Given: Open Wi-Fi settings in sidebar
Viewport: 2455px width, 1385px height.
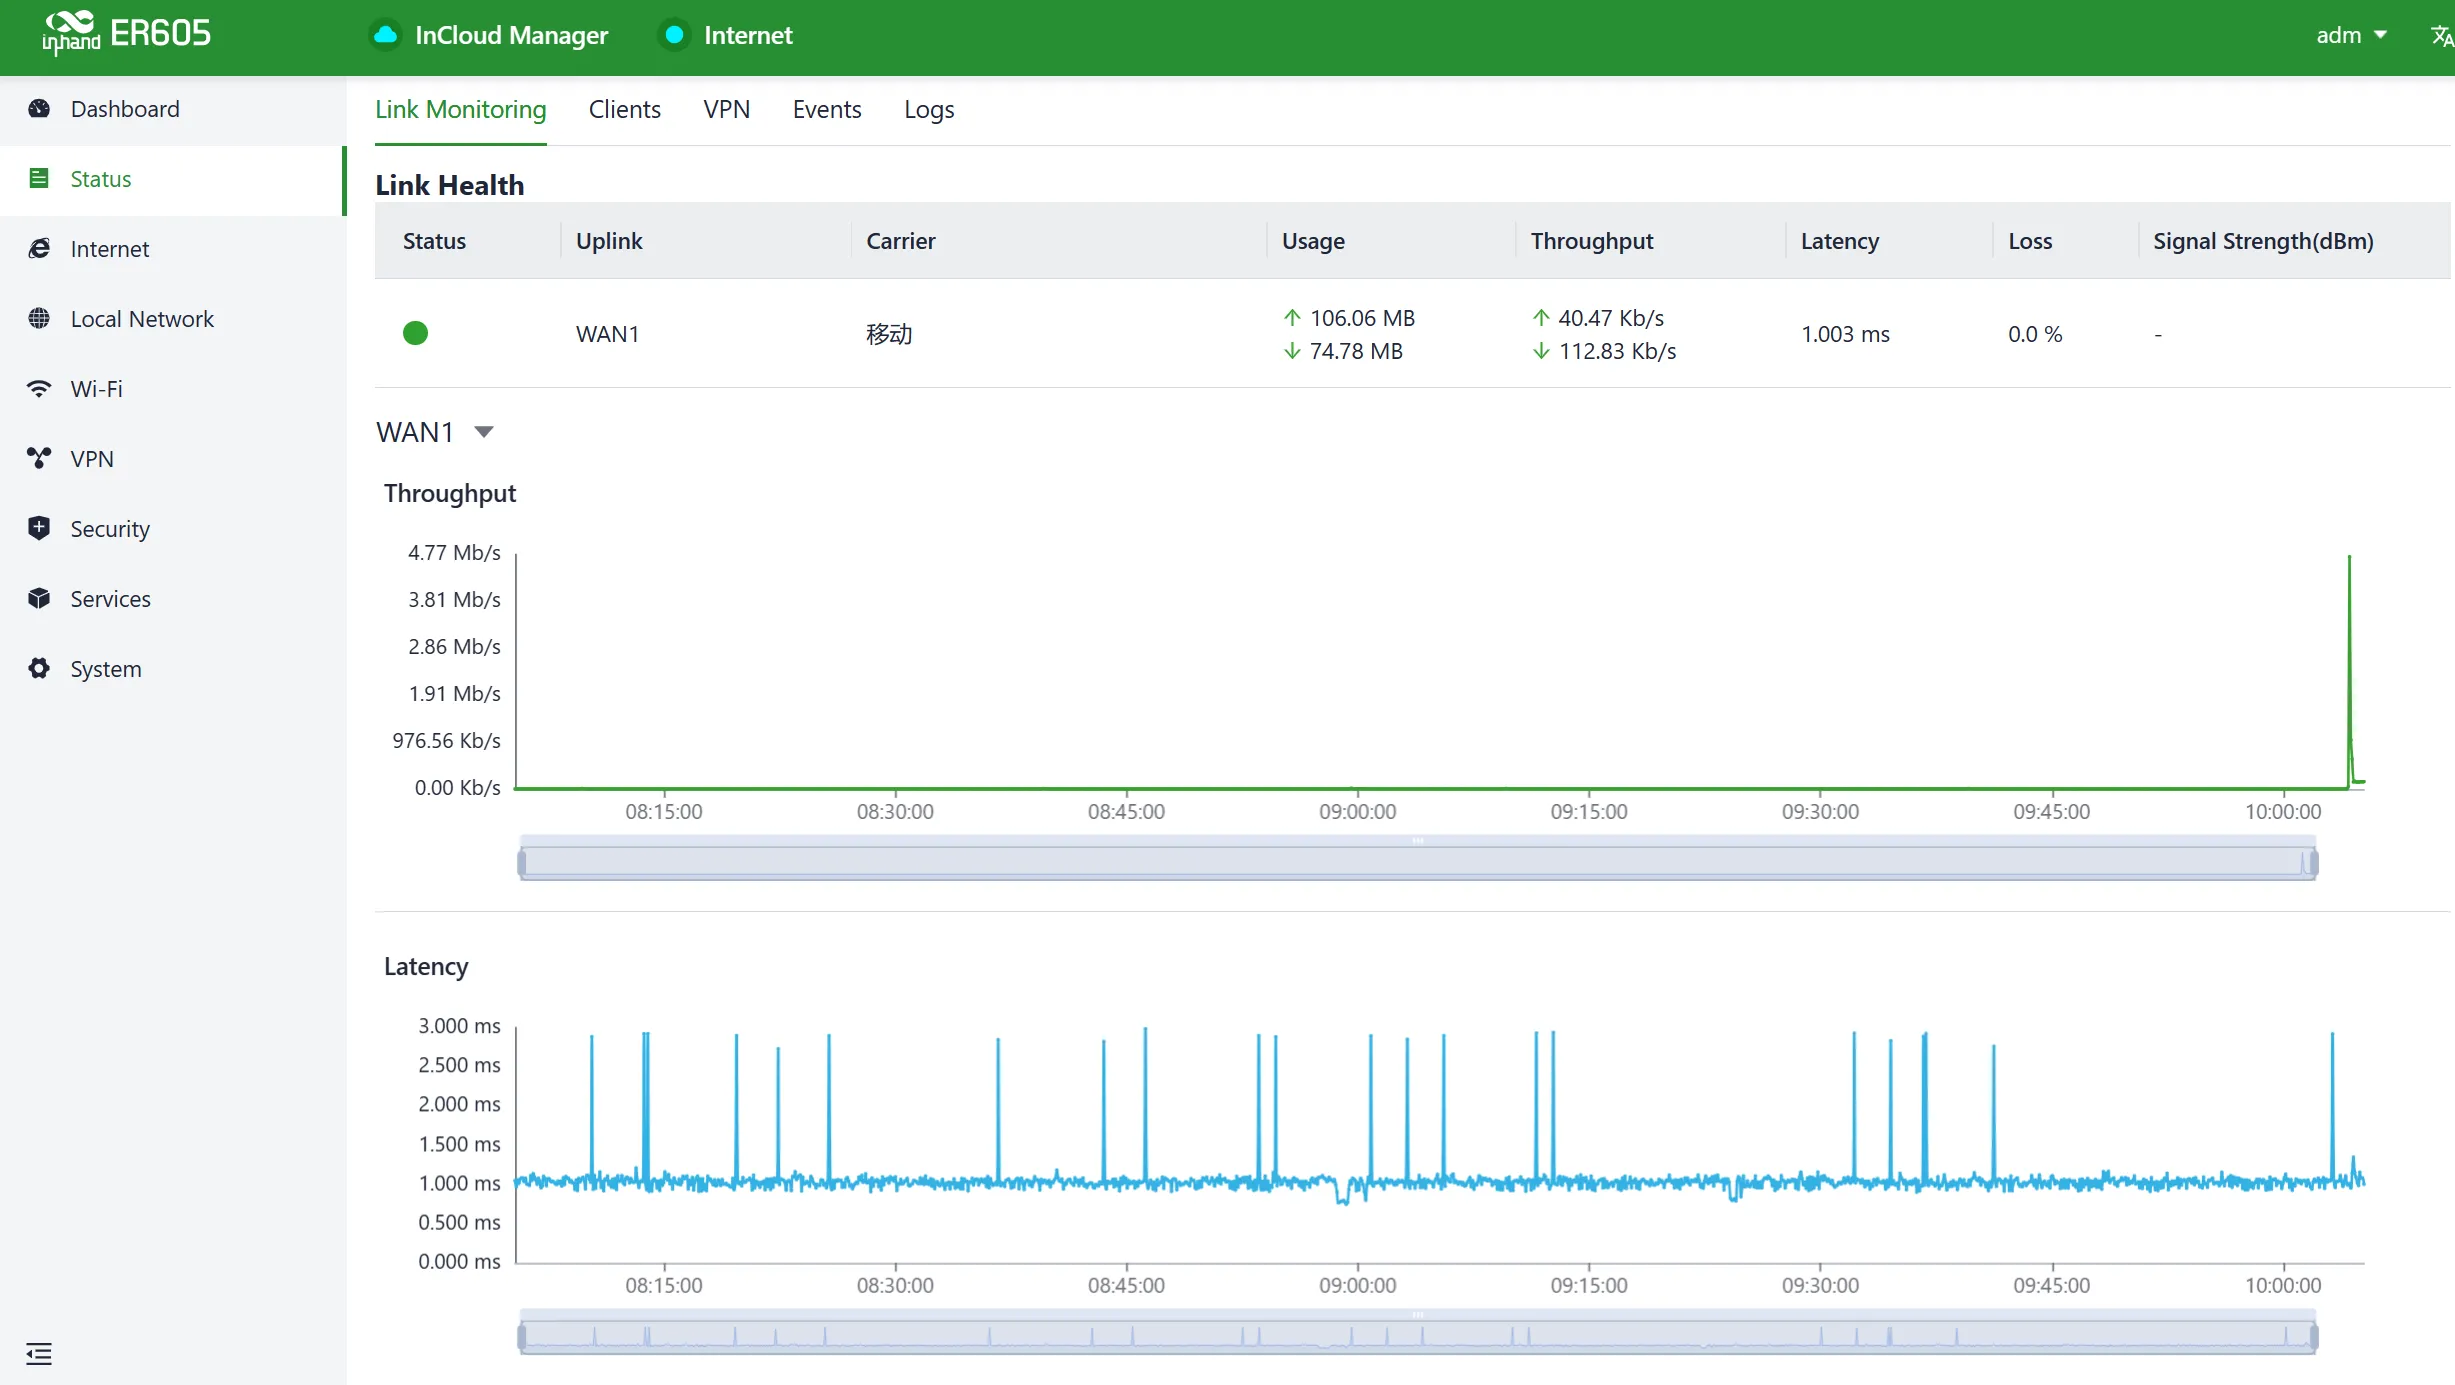Looking at the screenshot, I should click(x=172, y=389).
